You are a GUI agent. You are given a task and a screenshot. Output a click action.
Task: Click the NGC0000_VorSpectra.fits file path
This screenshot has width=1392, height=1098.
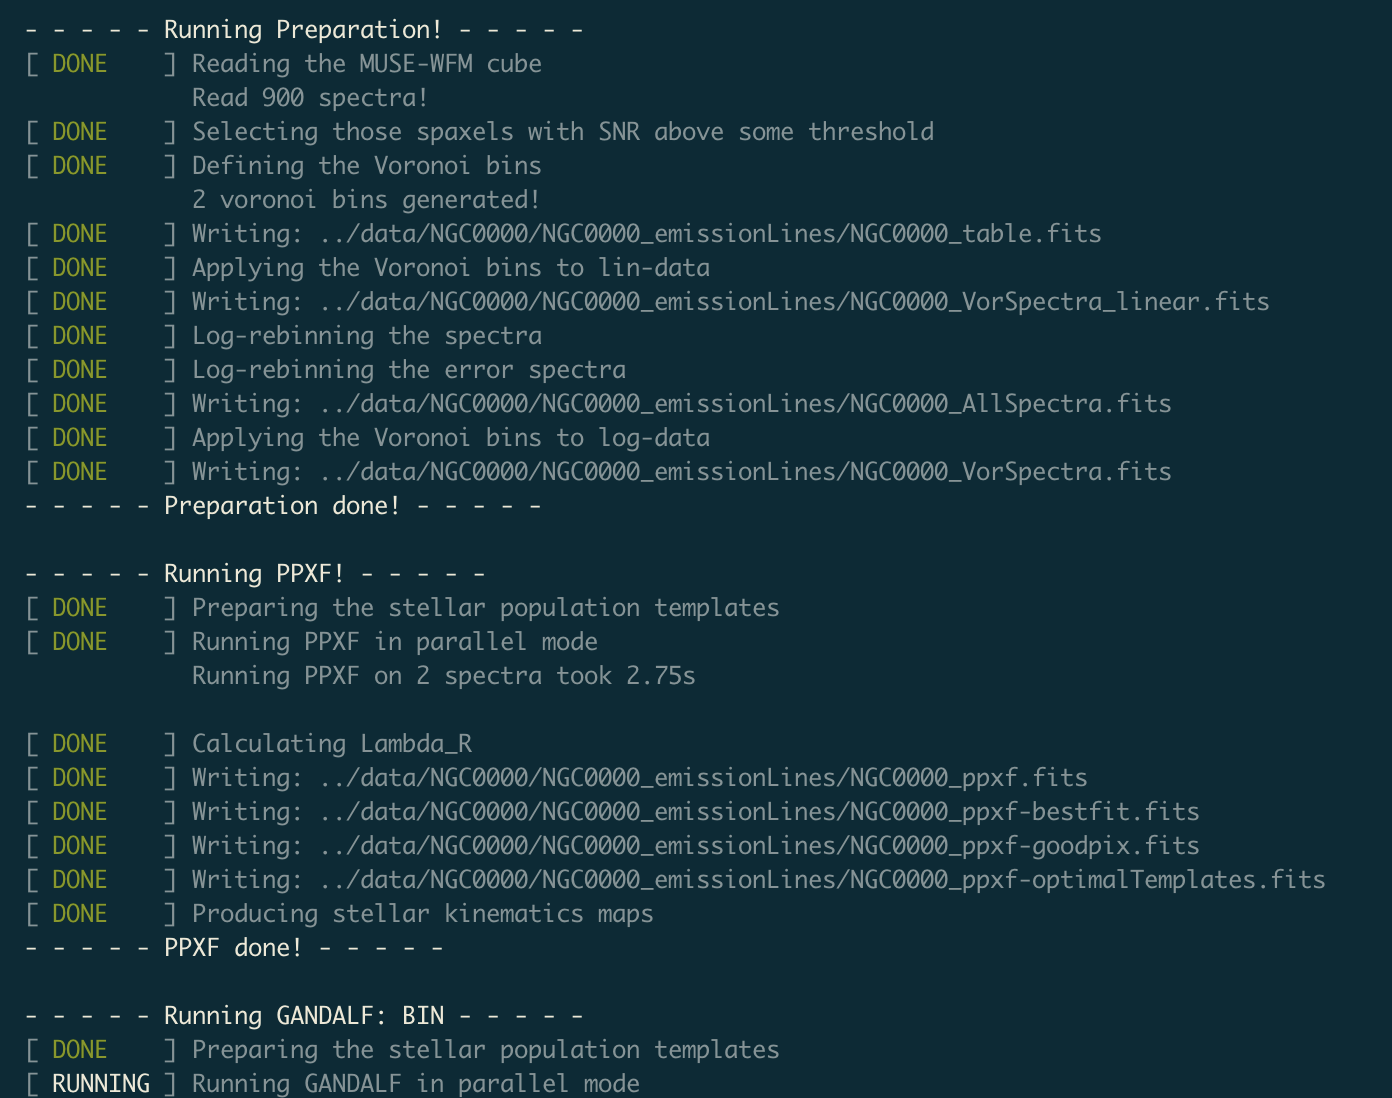746,472
